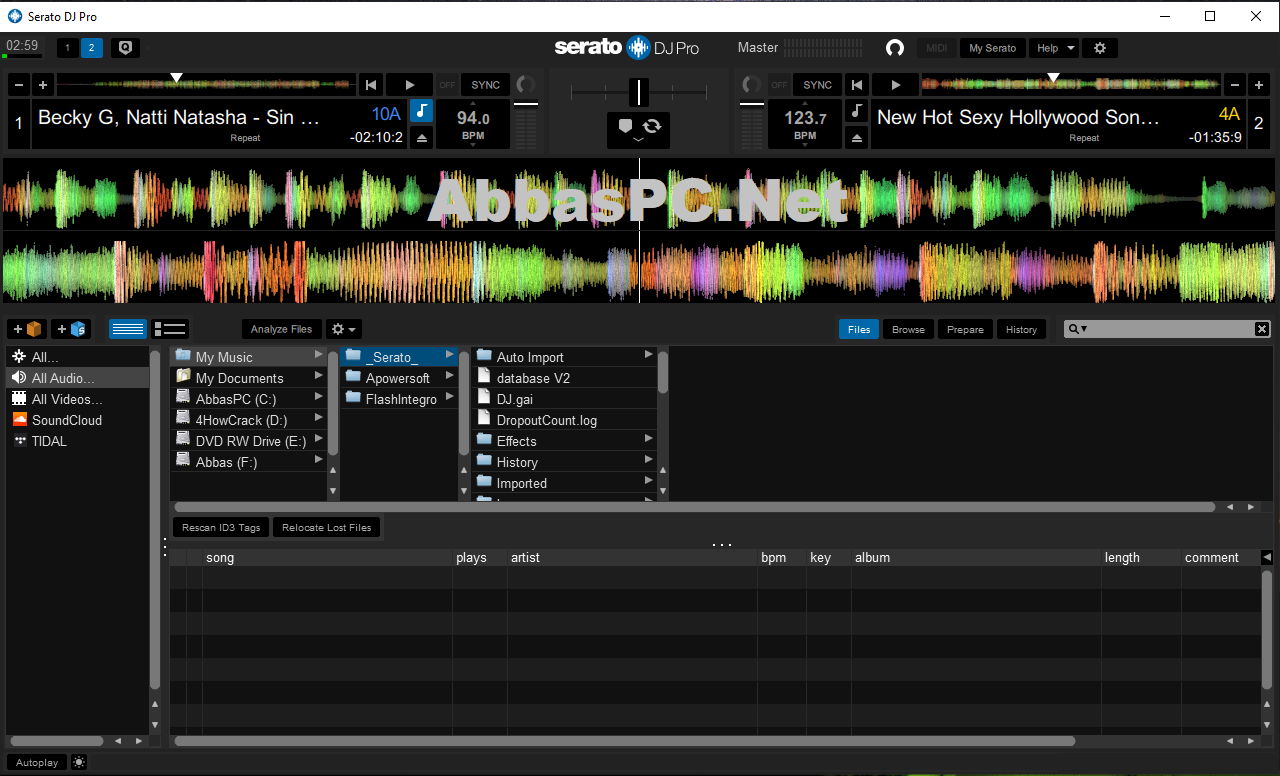This screenshot has height=776, width=1280.
Task: Play deck 1
Action: [x=409, y=85]
